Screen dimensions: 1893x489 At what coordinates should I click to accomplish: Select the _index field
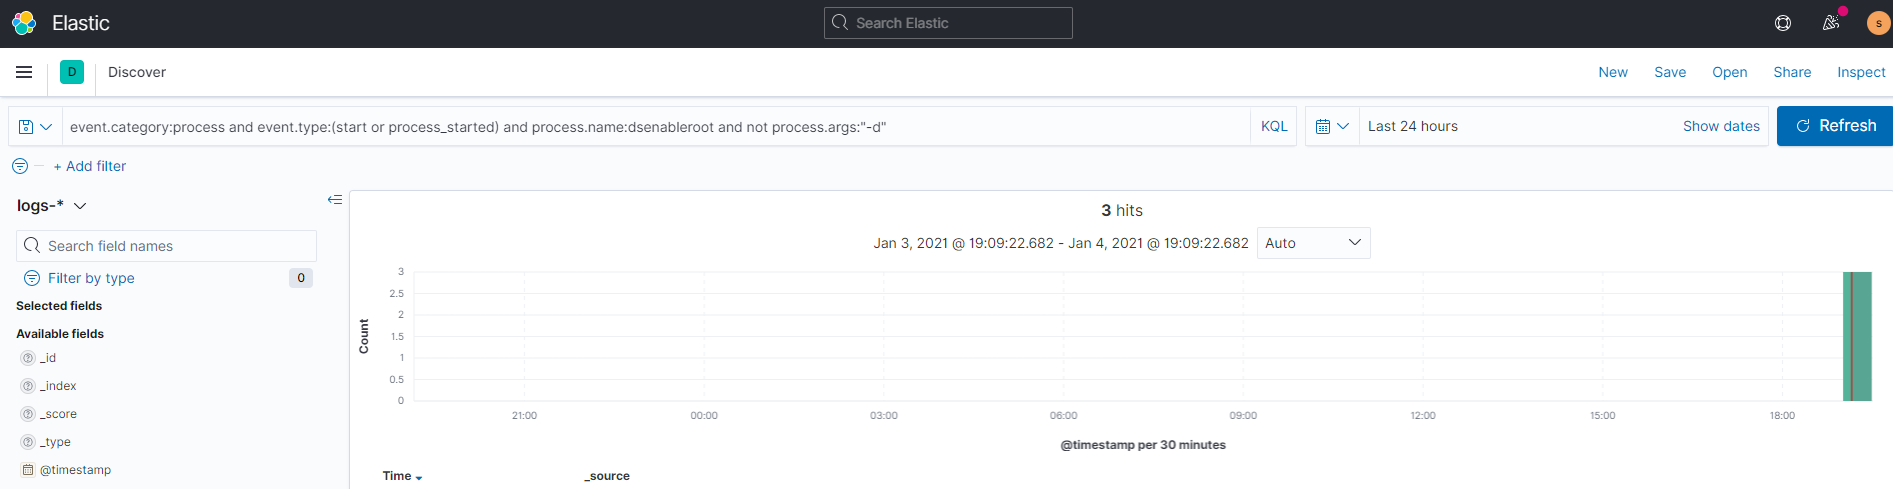58,386
